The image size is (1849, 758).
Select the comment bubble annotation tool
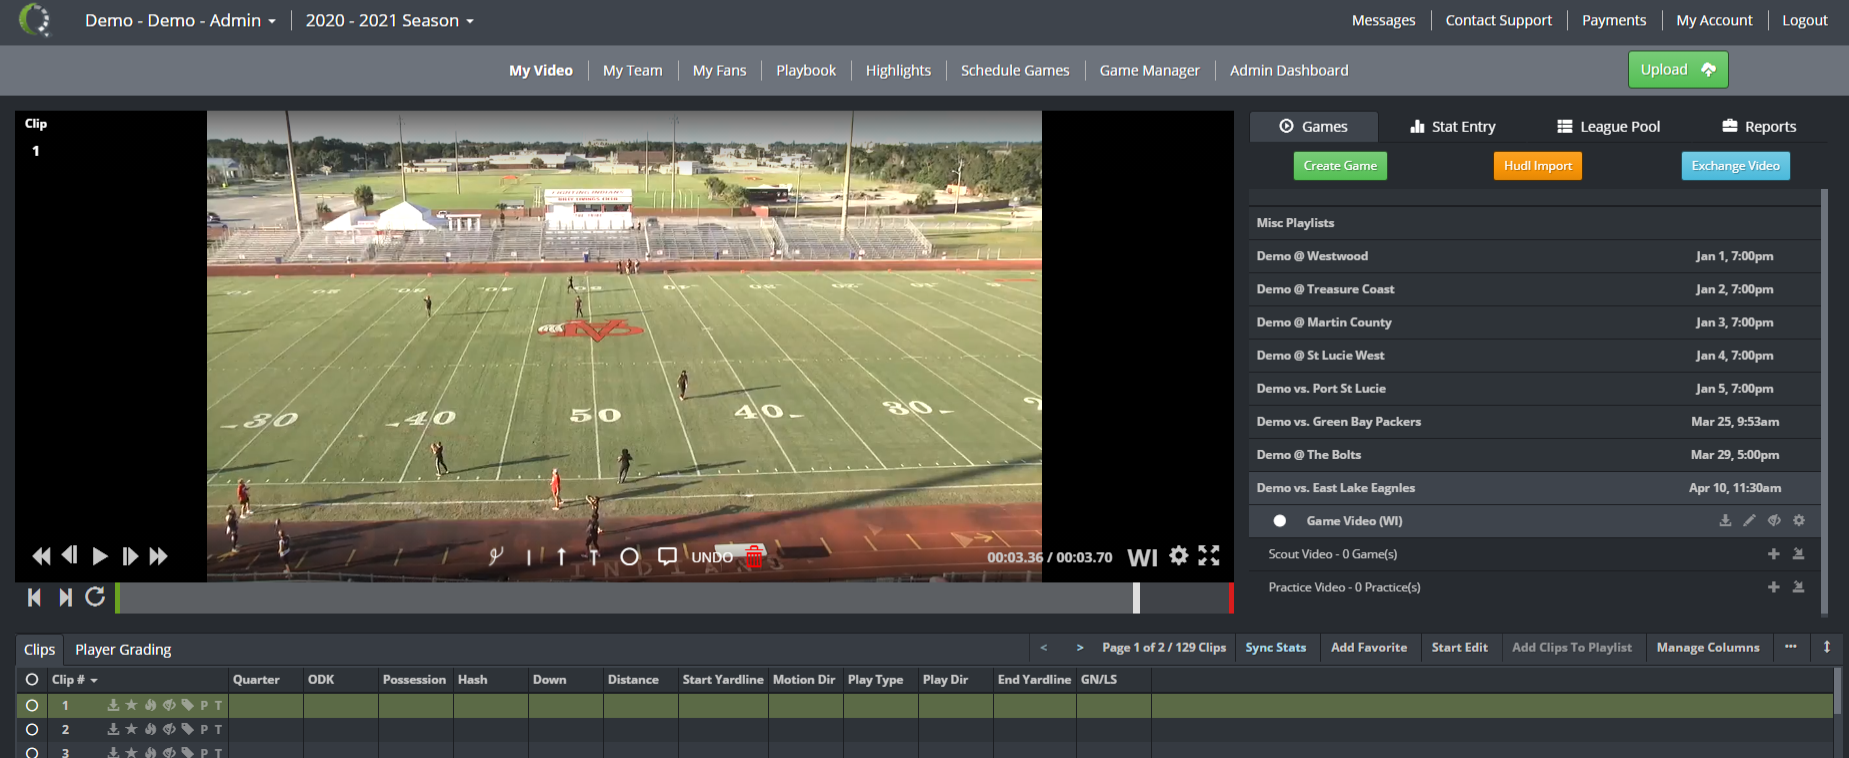point(667,556)
